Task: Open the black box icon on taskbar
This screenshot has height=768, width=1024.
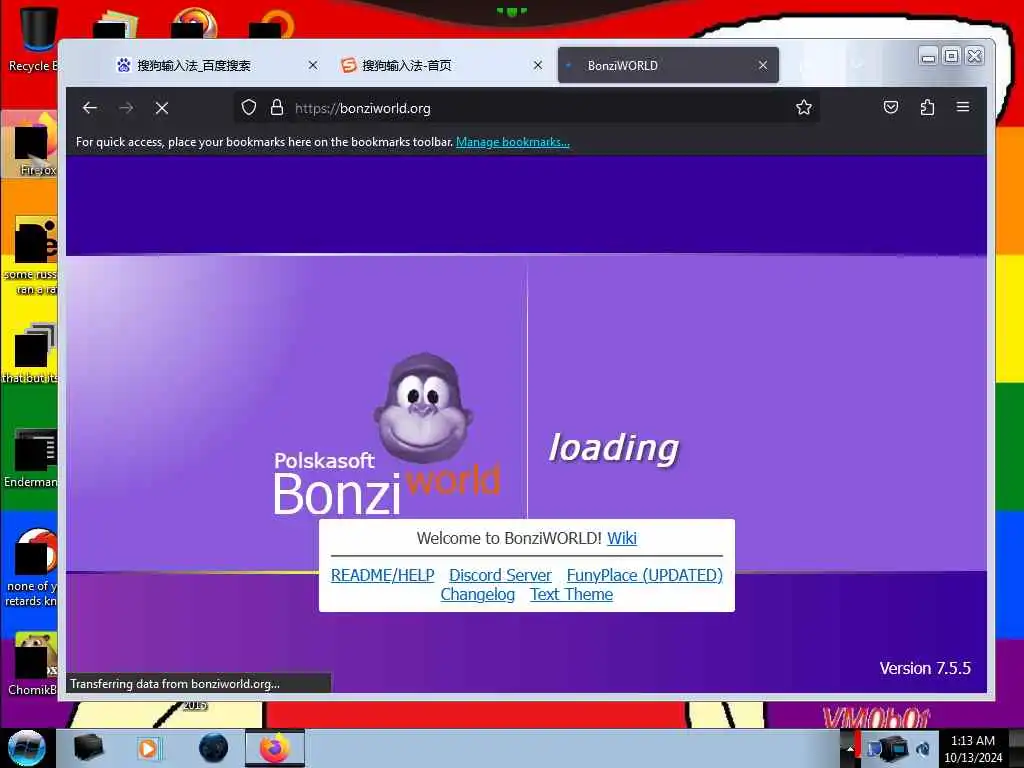Action: (88, 748)
